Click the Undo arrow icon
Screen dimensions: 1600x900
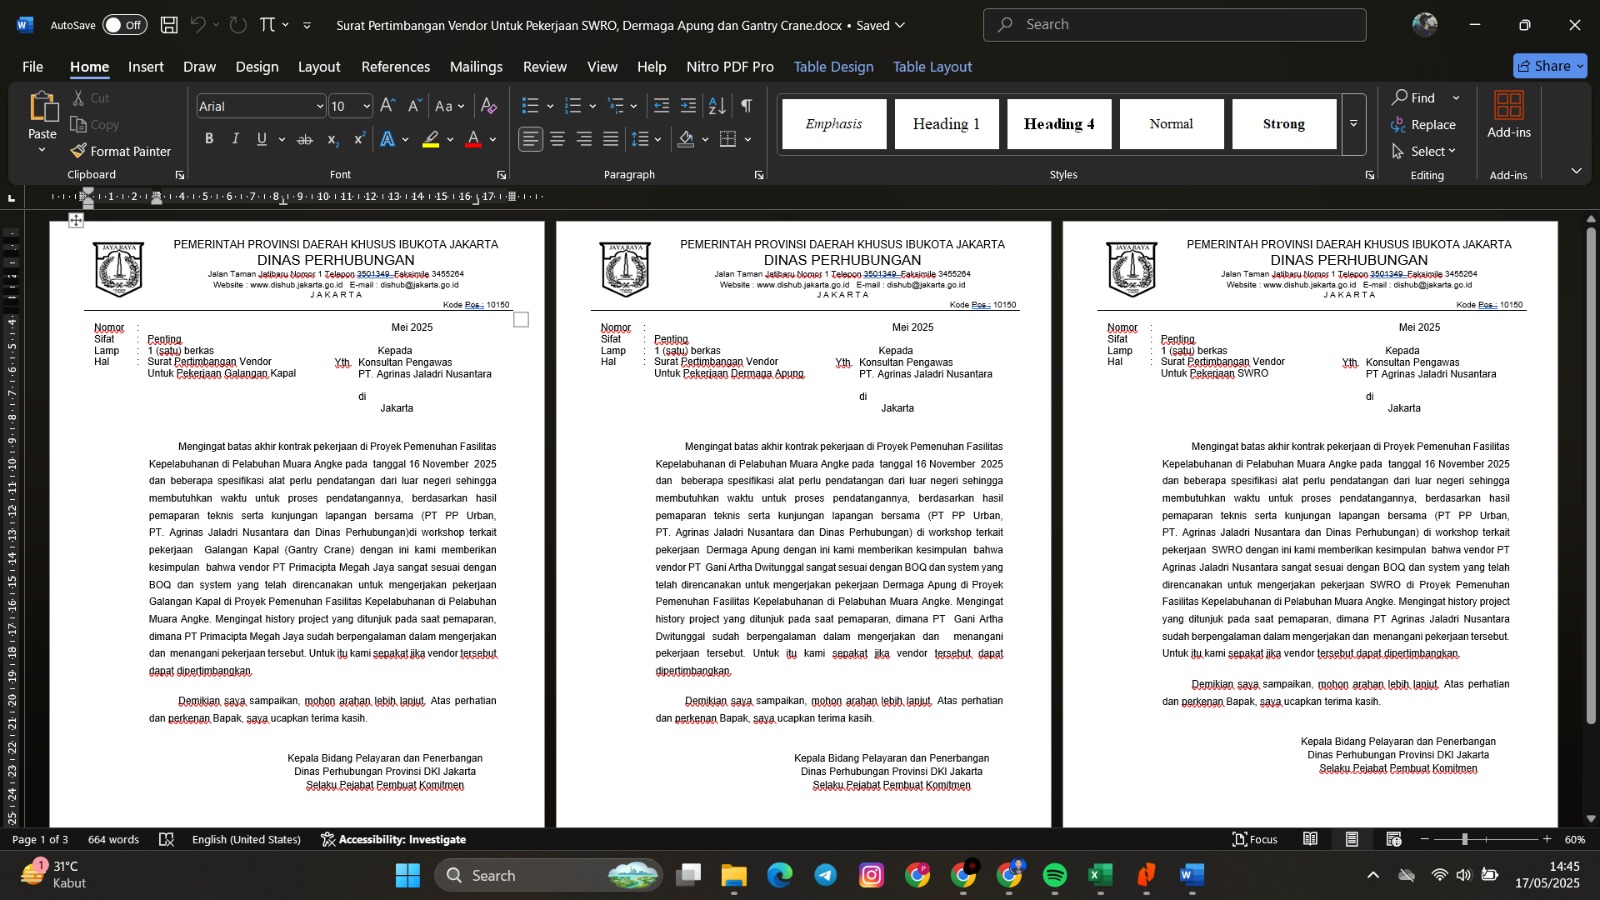coord(198,25)
